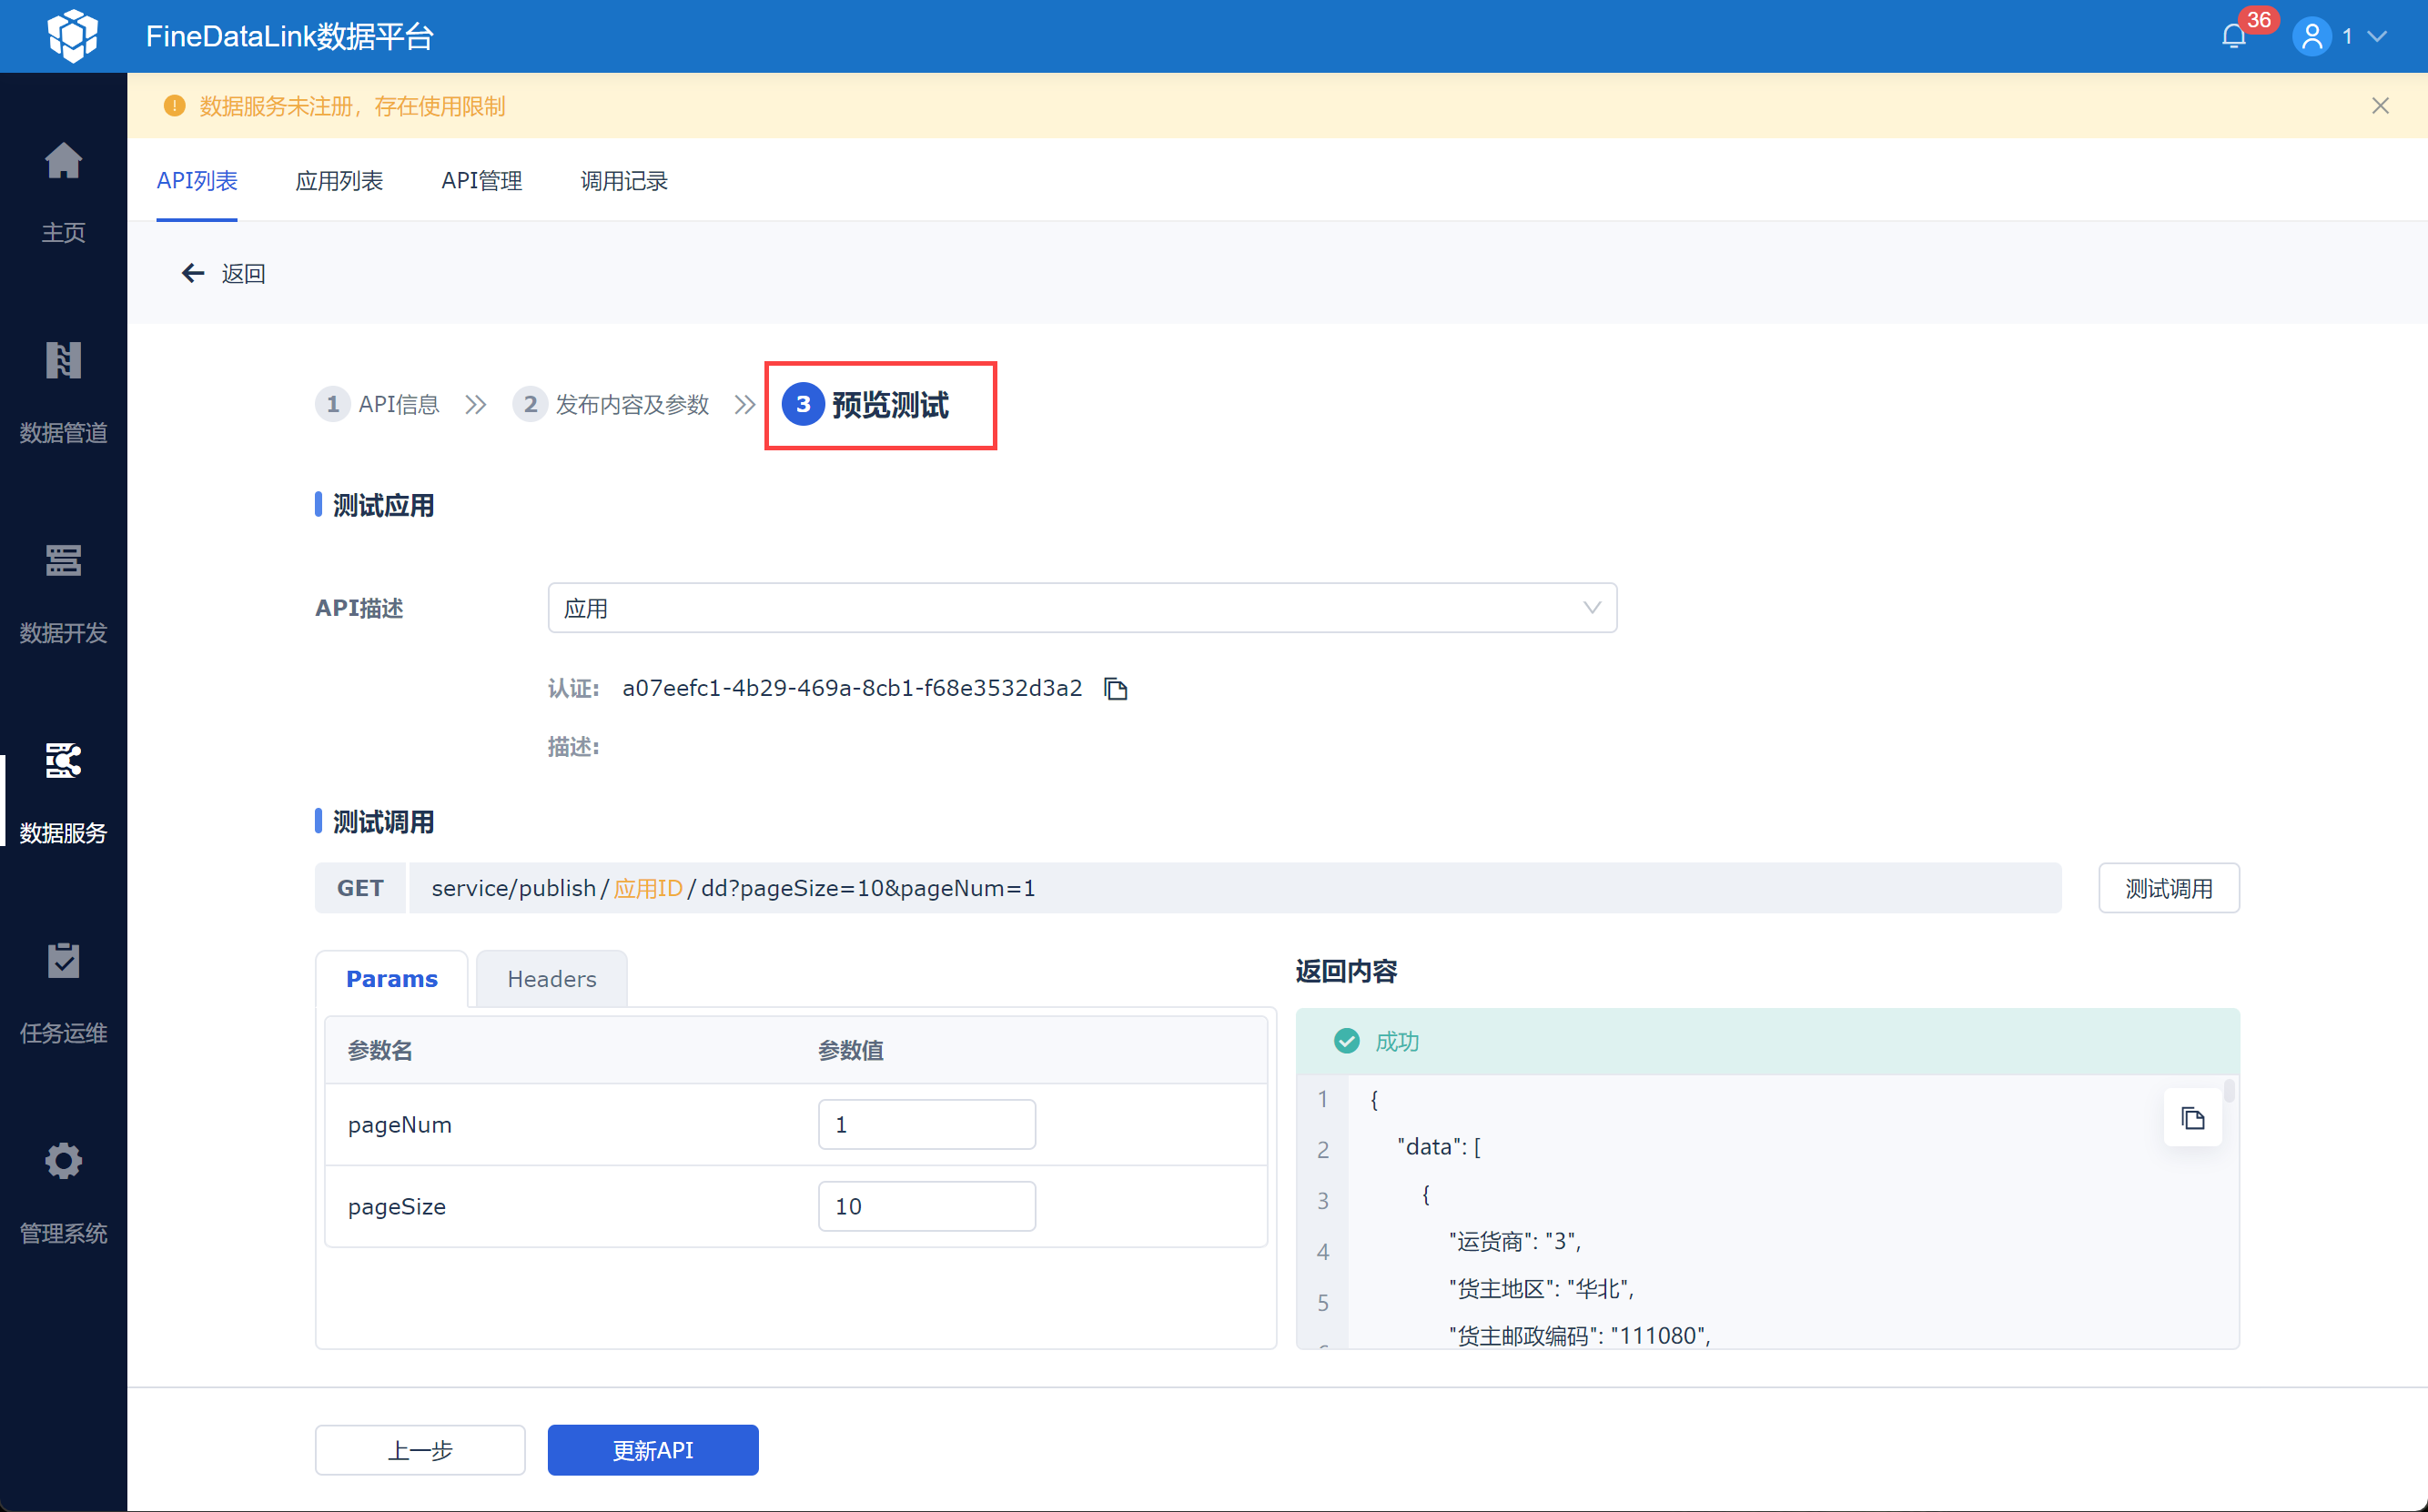2428x1512 pixels.
Task: Click the 上一步 previous step button
Action: pyautogui.click(x=420, y=1450)
